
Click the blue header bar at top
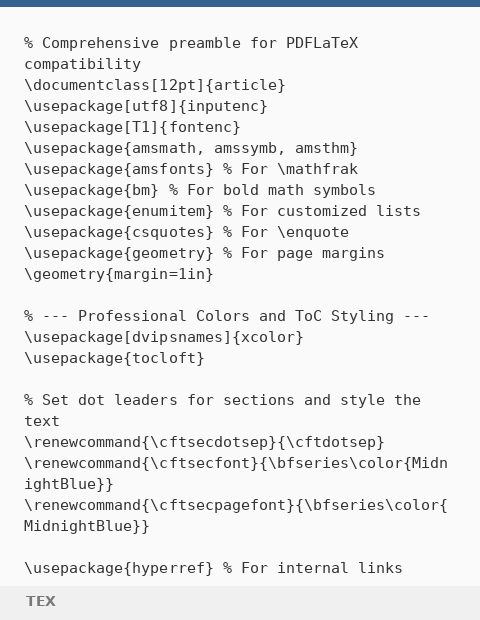click(240, 3)
